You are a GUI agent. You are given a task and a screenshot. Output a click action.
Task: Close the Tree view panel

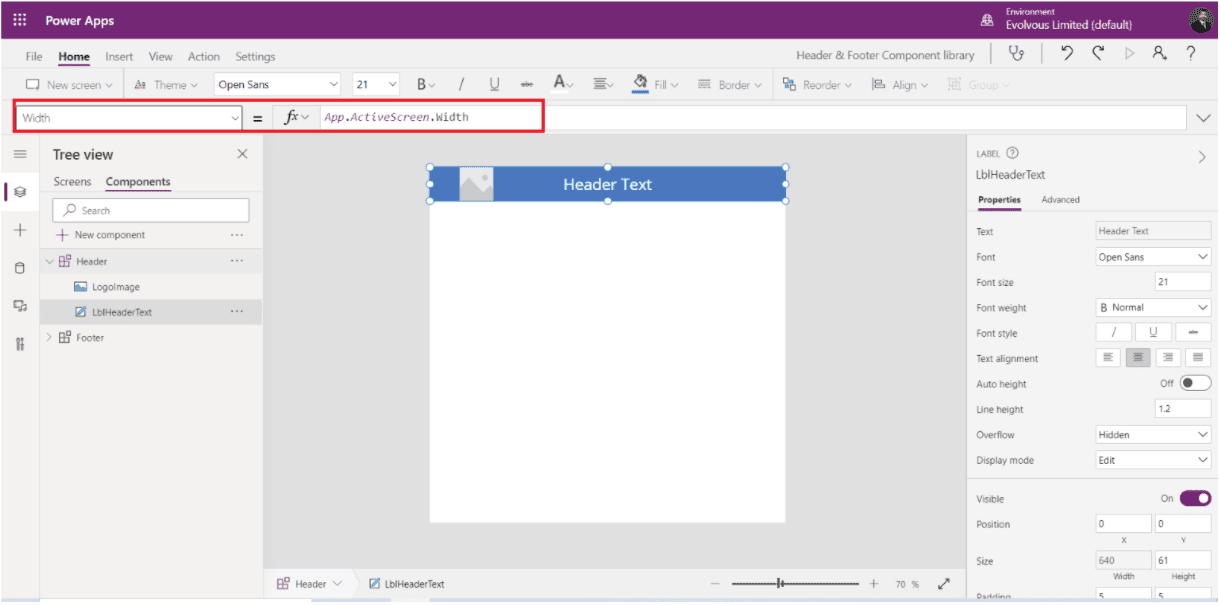point(242,154)
